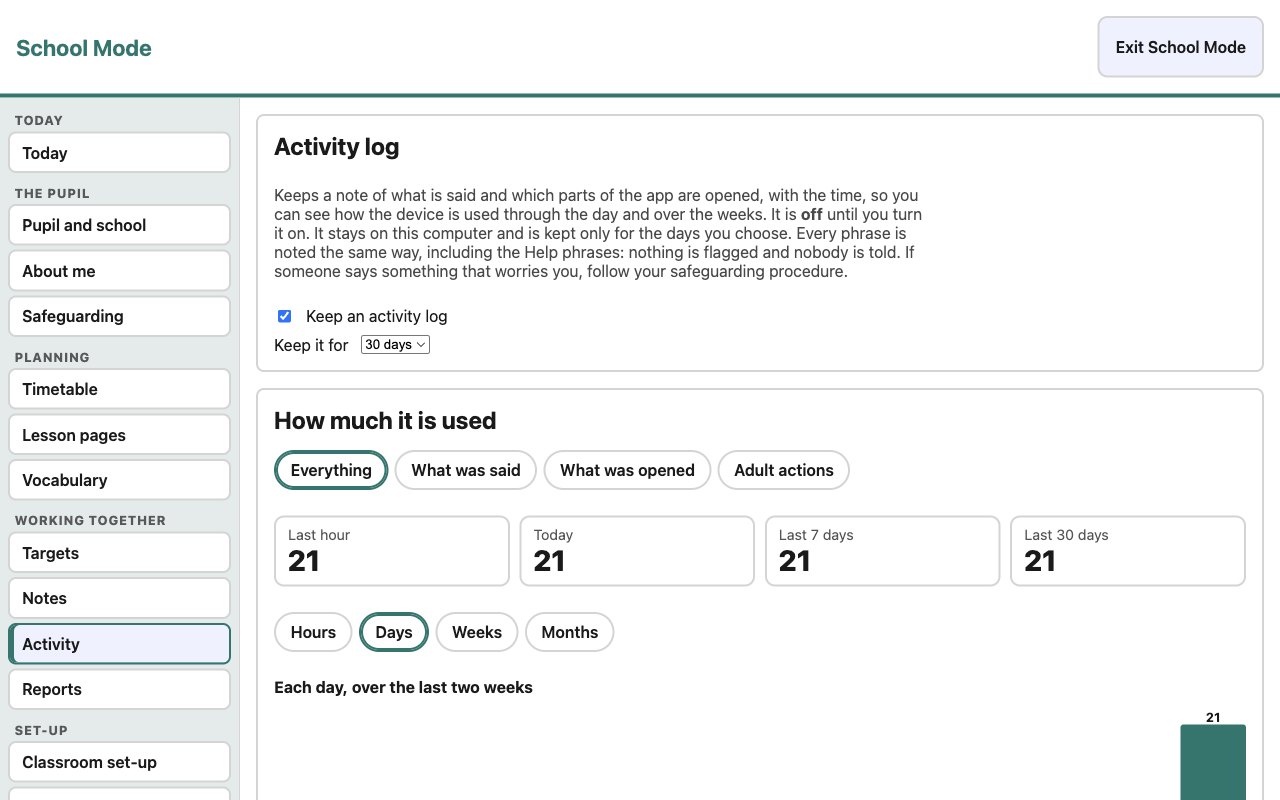The image size is (1280, 800).
Task: Click the Last 7 days card
Action: (882, 551)
